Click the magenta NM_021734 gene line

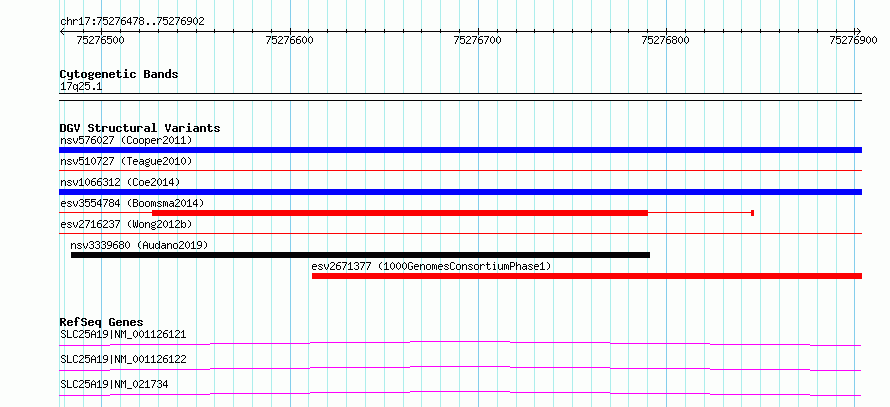click(x=460, y=393)
